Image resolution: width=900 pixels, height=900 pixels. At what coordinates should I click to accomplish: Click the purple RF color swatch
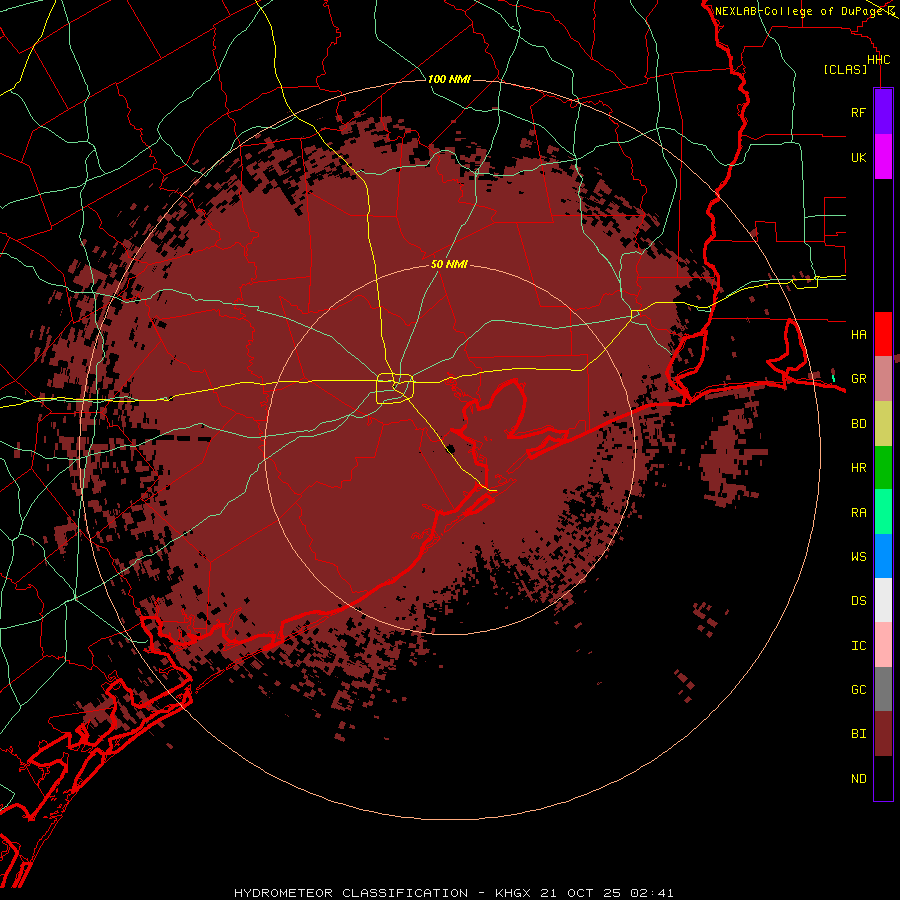[x=883, y=112]
